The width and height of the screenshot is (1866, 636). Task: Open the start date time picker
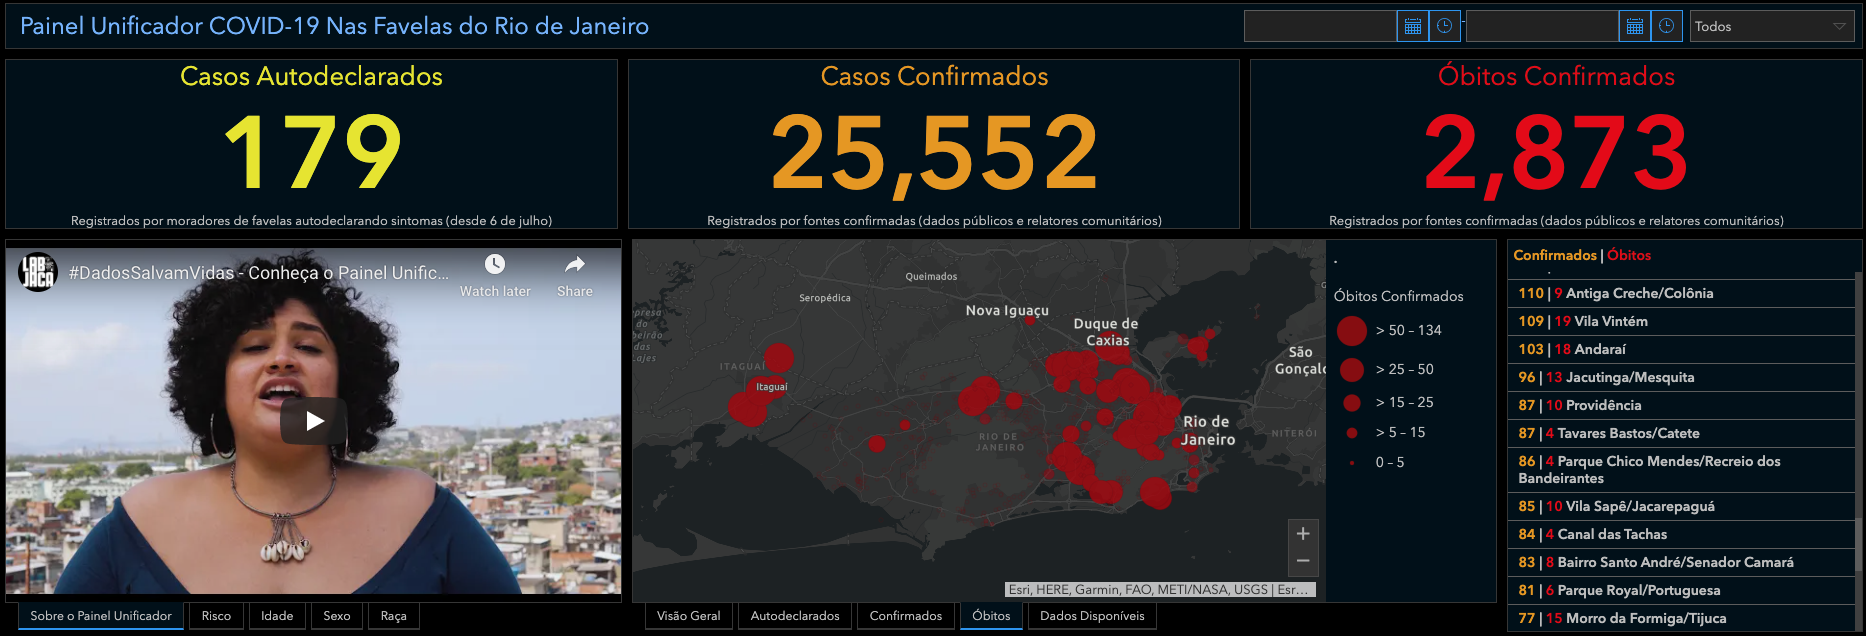point(1445,27)
